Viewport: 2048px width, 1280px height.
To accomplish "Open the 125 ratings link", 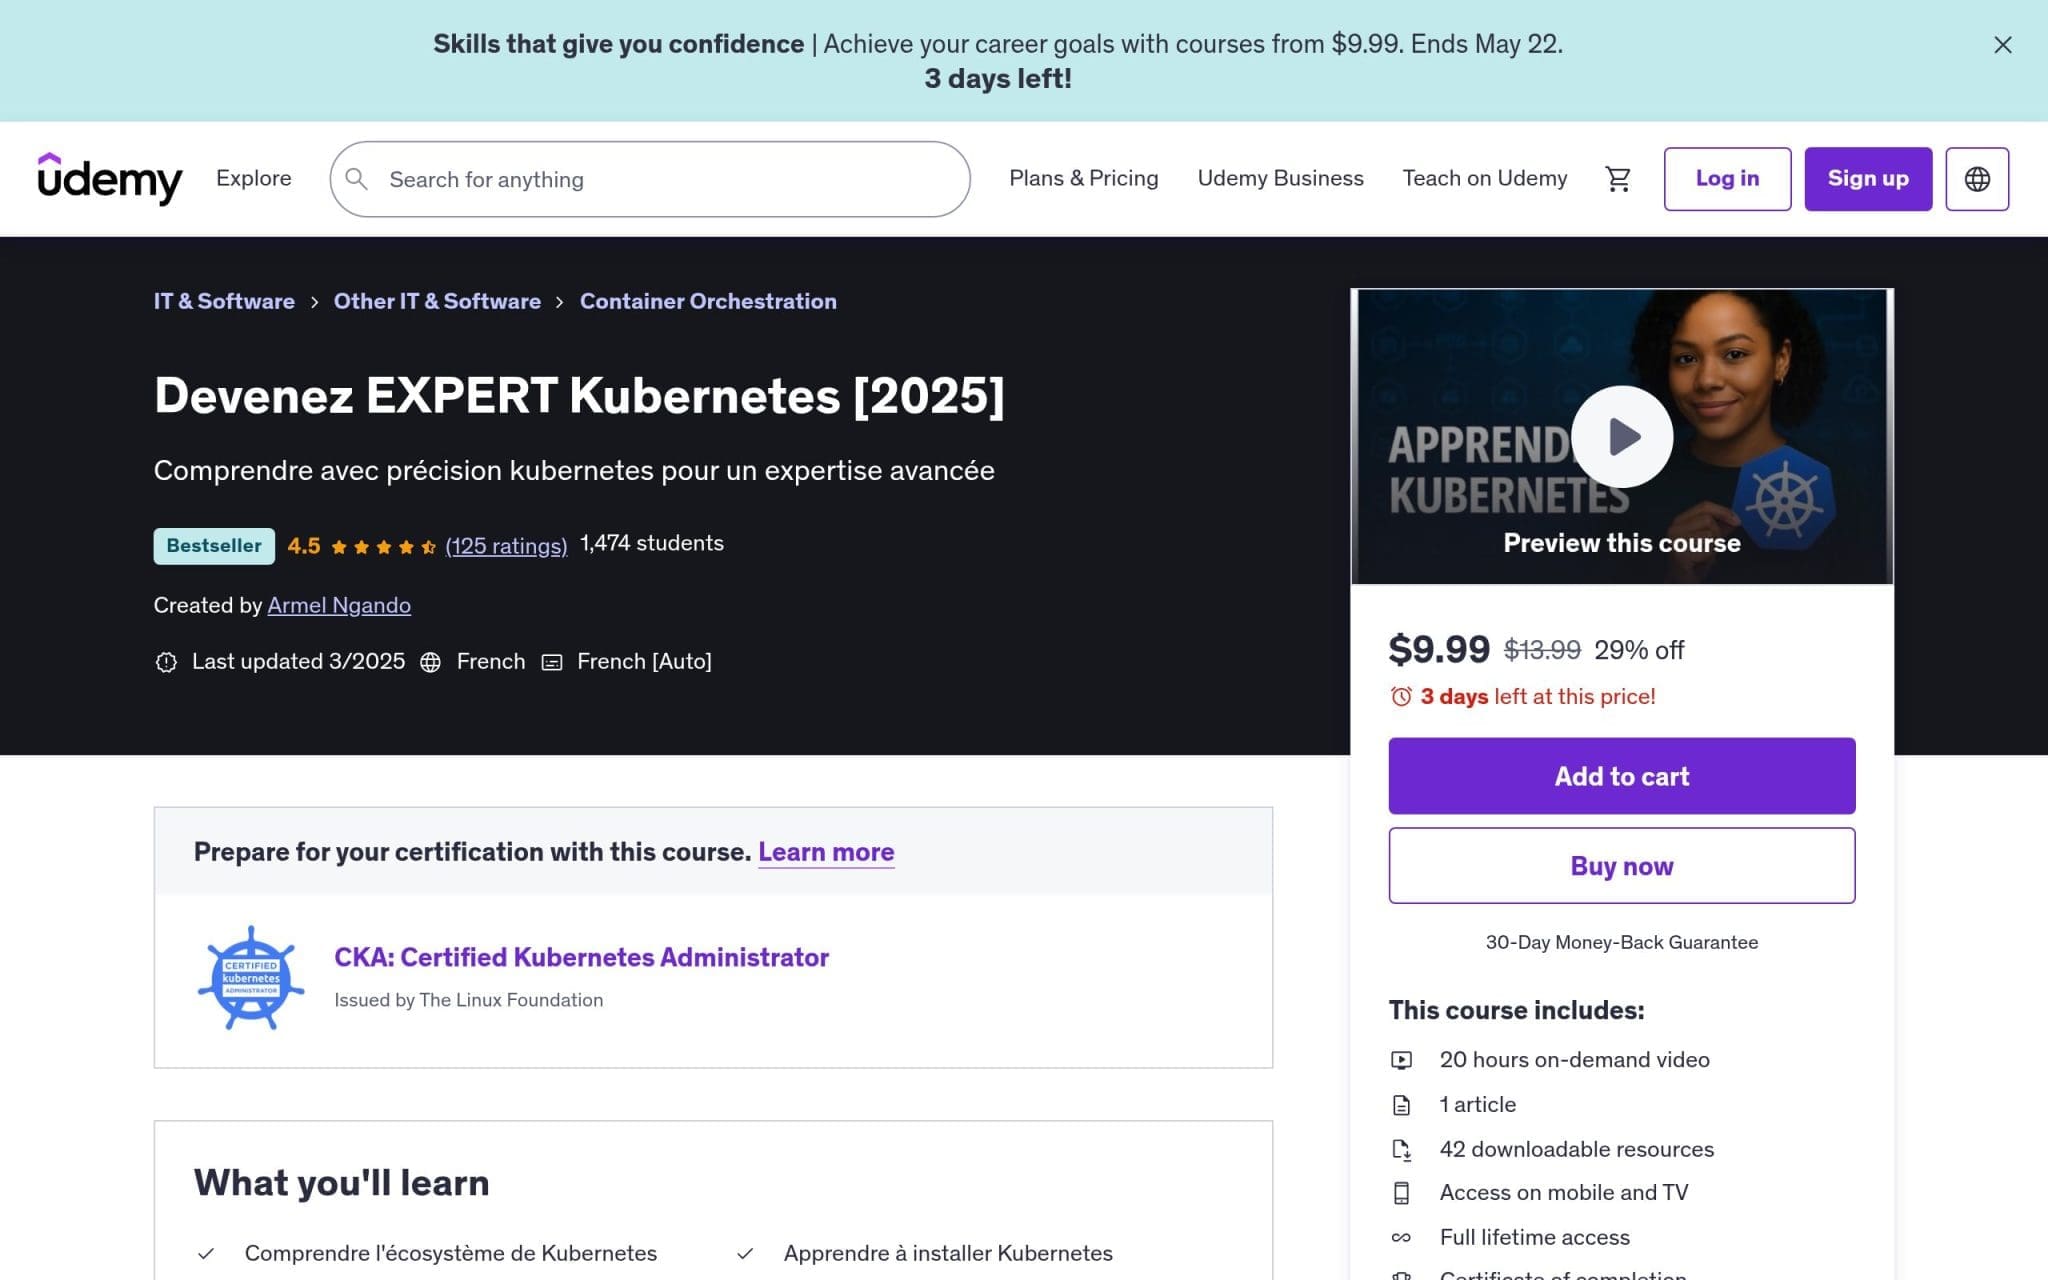I will click(x=506, y=546).
